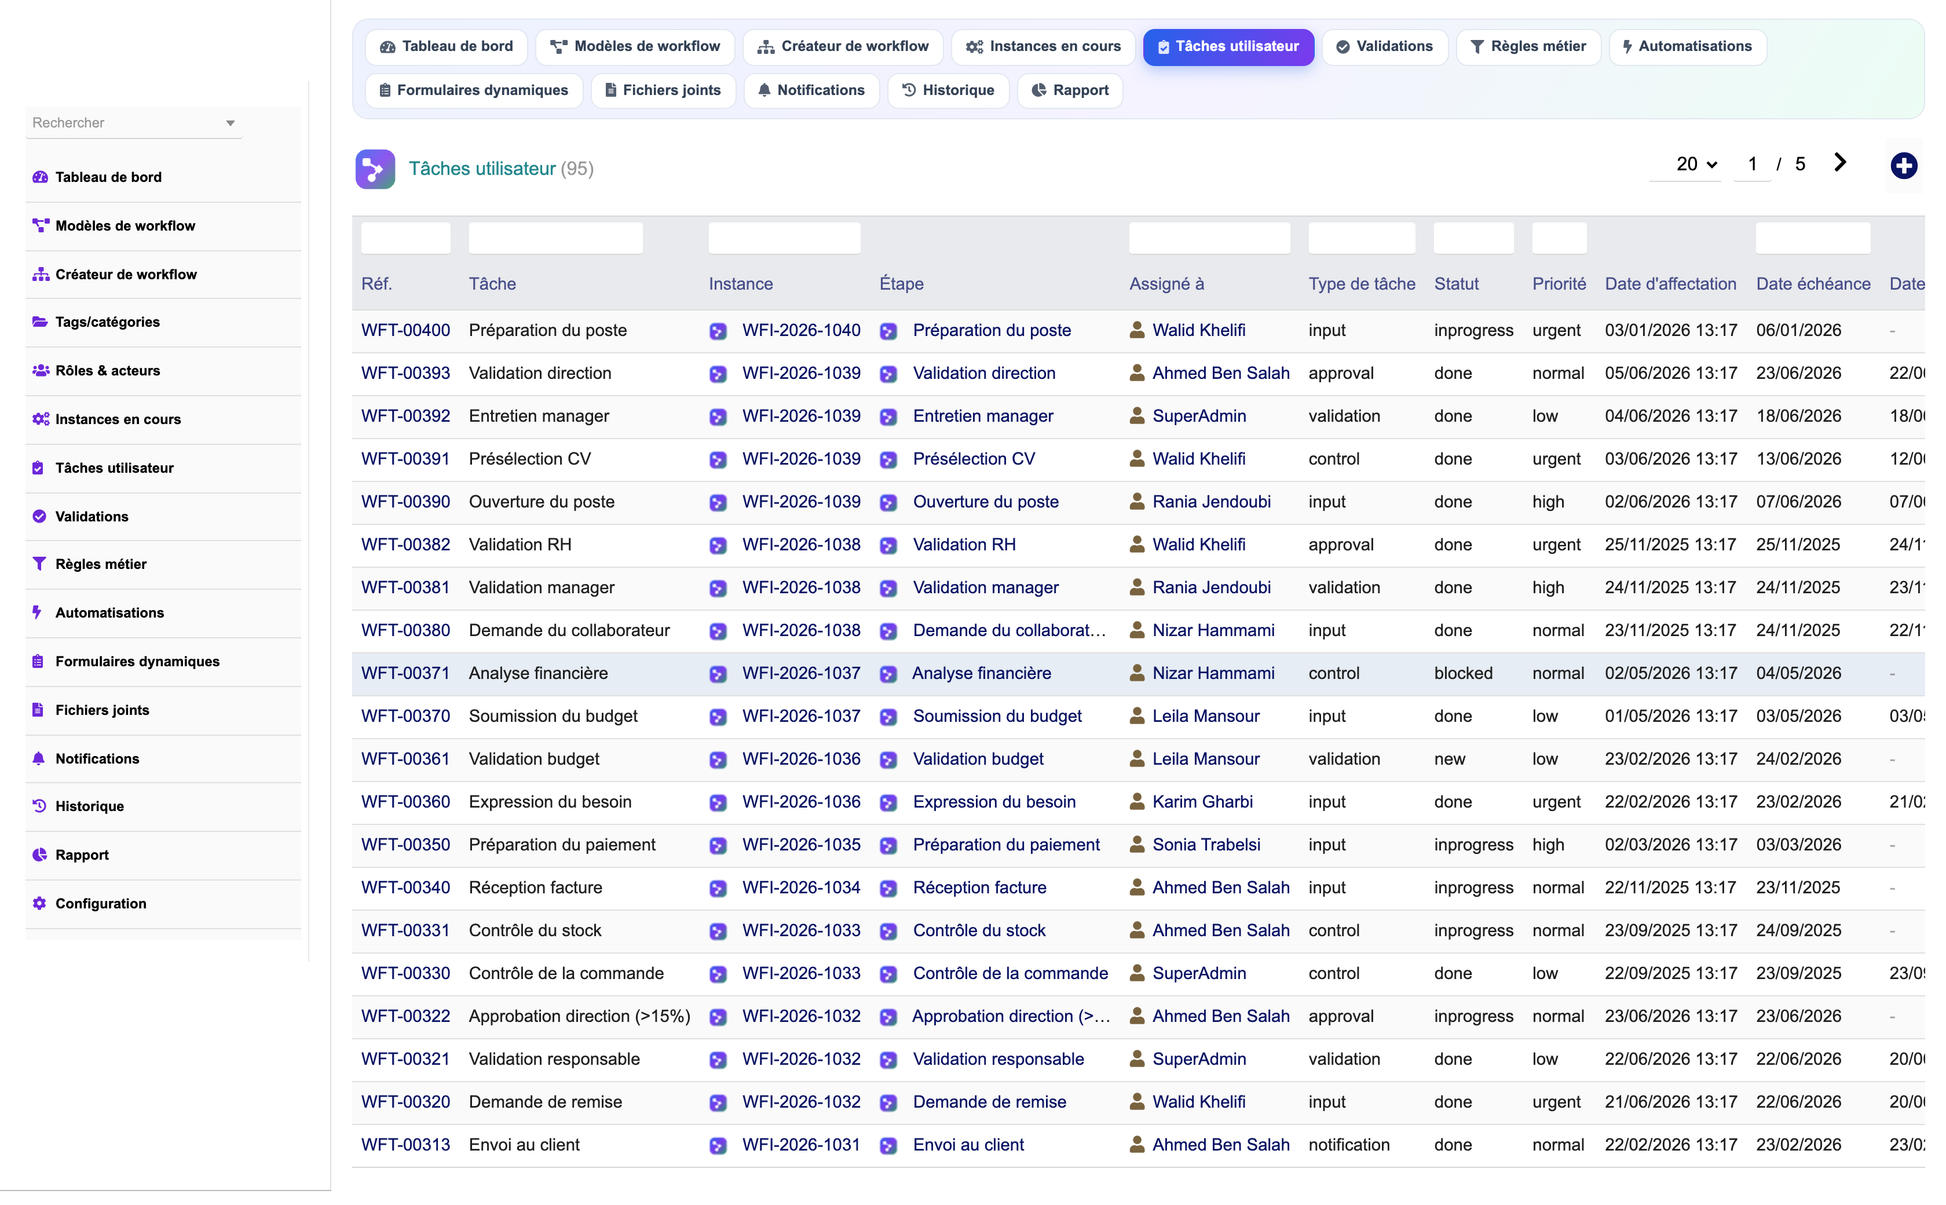The width and height of the screenshot is (1946, 1205).
Task: Open assignee link Rania Jendoubi for WFT-00390
Action: click(x=1211, y=501)
